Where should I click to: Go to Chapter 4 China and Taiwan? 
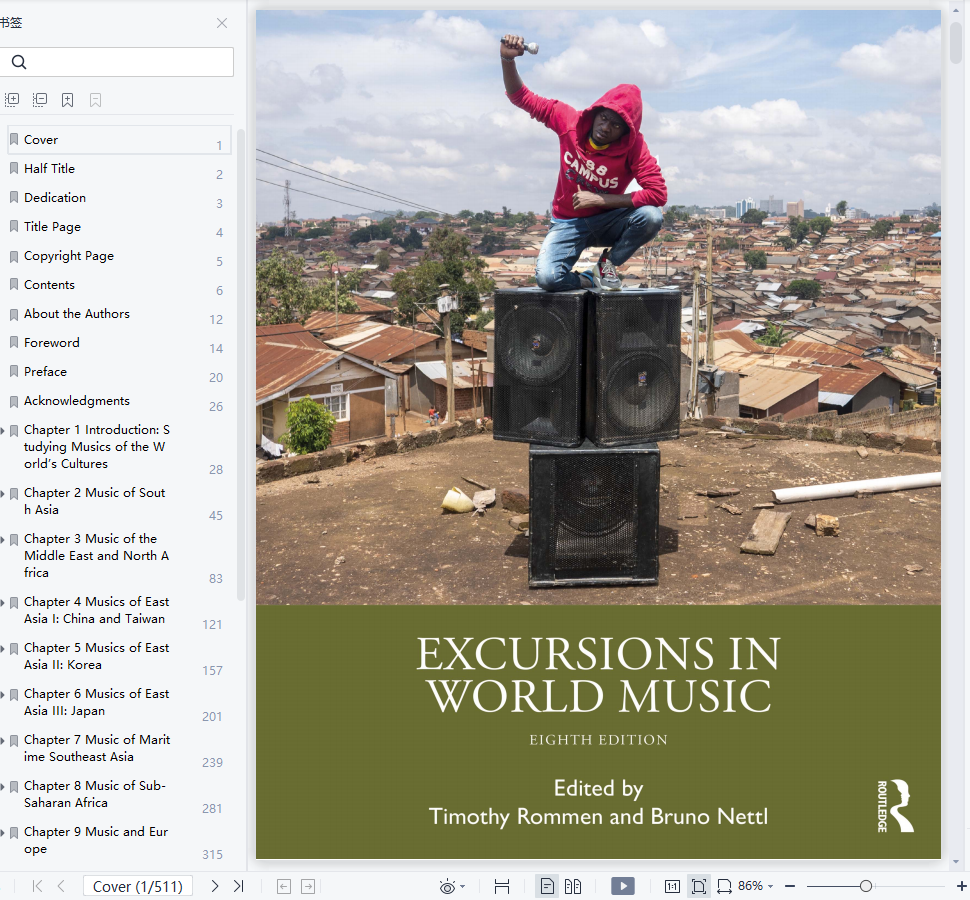97,610
